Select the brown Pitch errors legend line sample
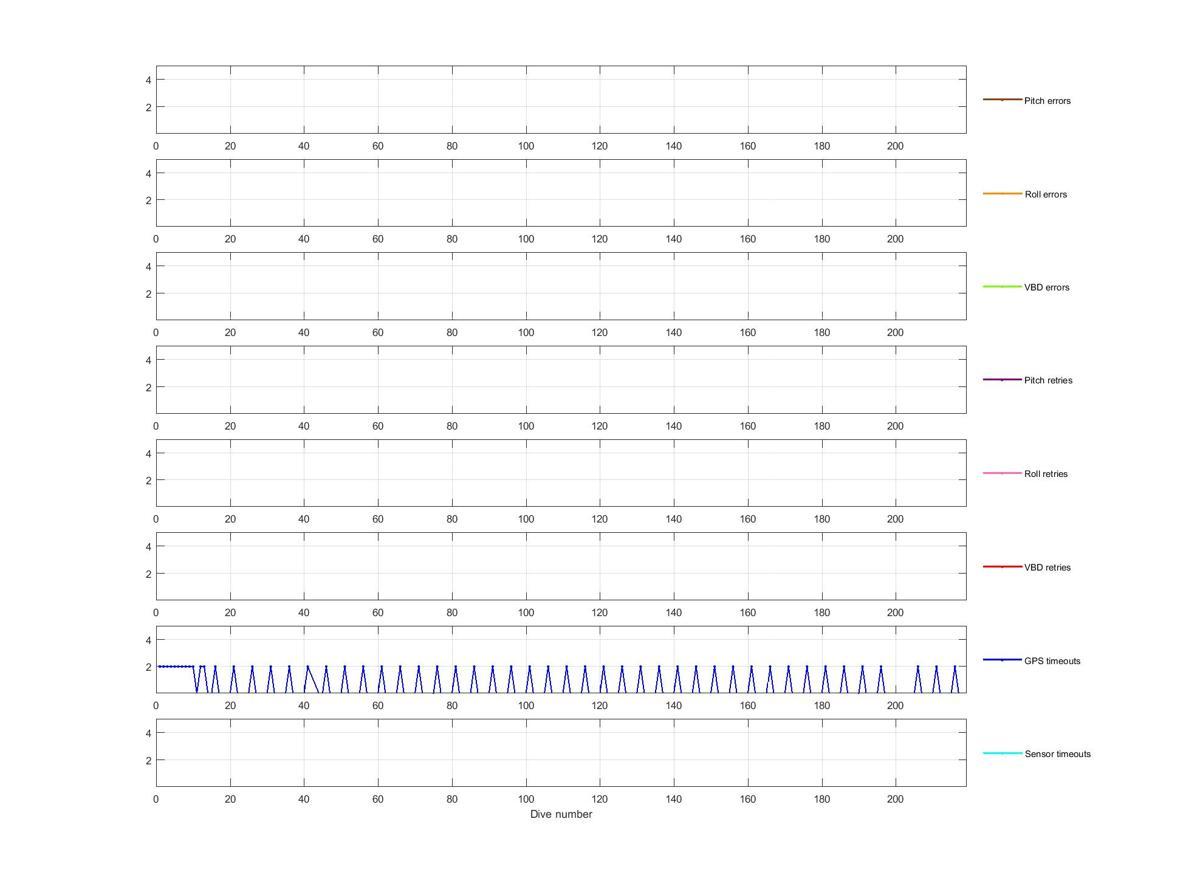This screenshot has width=1200, height=885. pos(1002,100)
